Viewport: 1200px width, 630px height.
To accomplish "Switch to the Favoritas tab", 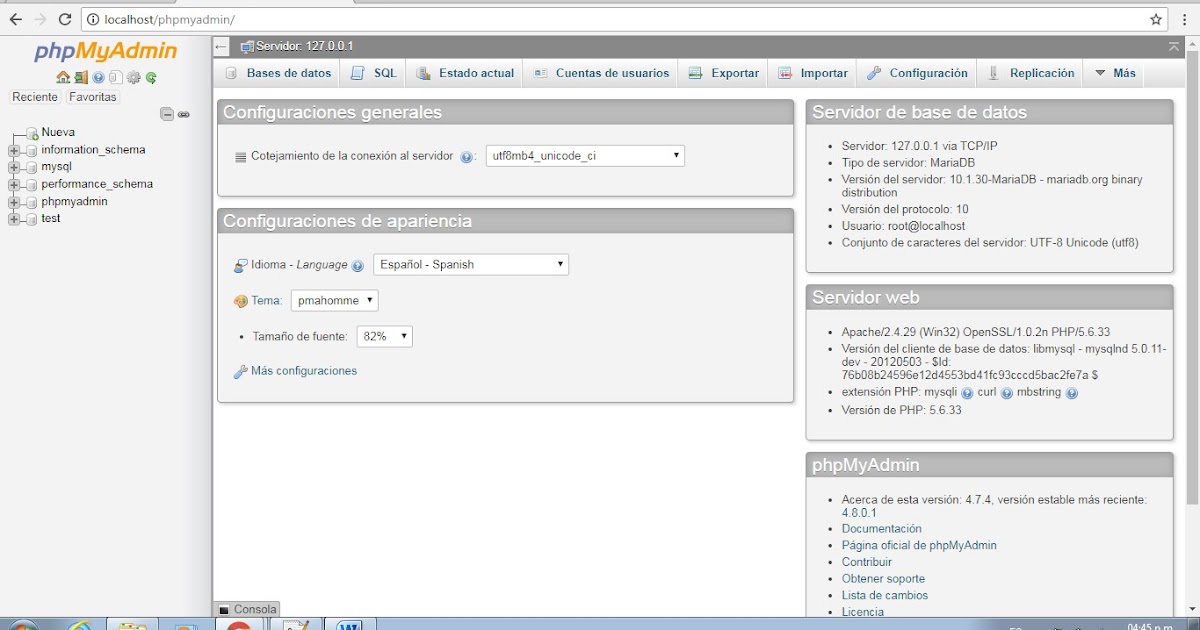I will (x=93, y=96).
